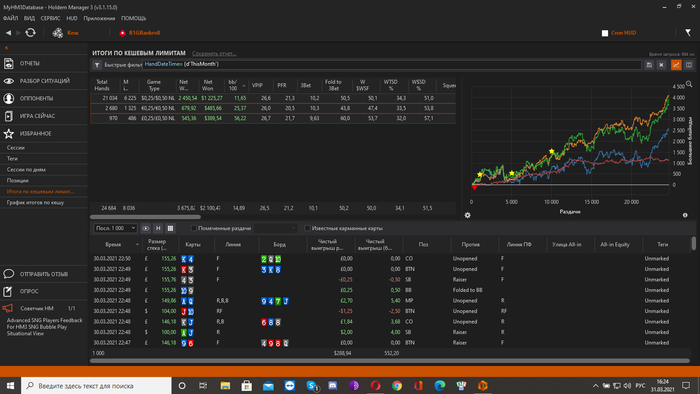The image size is (700, 394).
Task: Check Известные карманные карты checkbox
Action: [x=307, y=228]
